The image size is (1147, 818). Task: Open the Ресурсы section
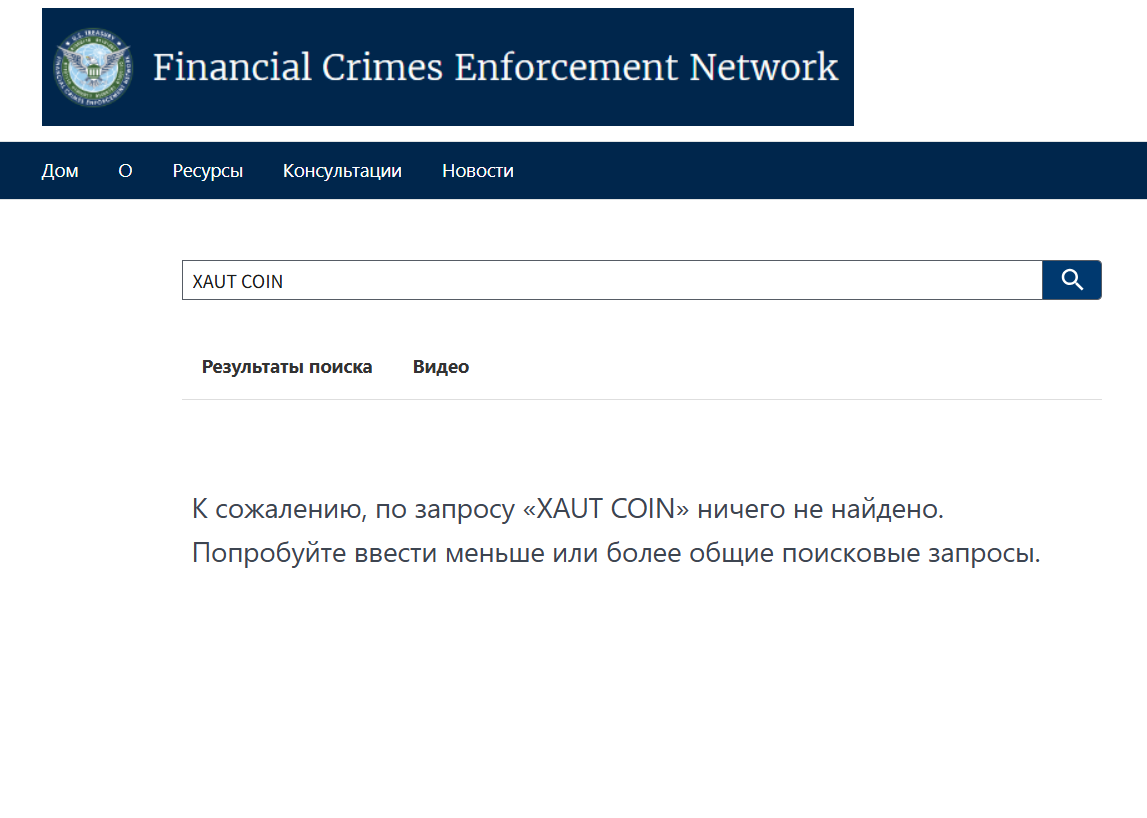[x=208, y=170]
